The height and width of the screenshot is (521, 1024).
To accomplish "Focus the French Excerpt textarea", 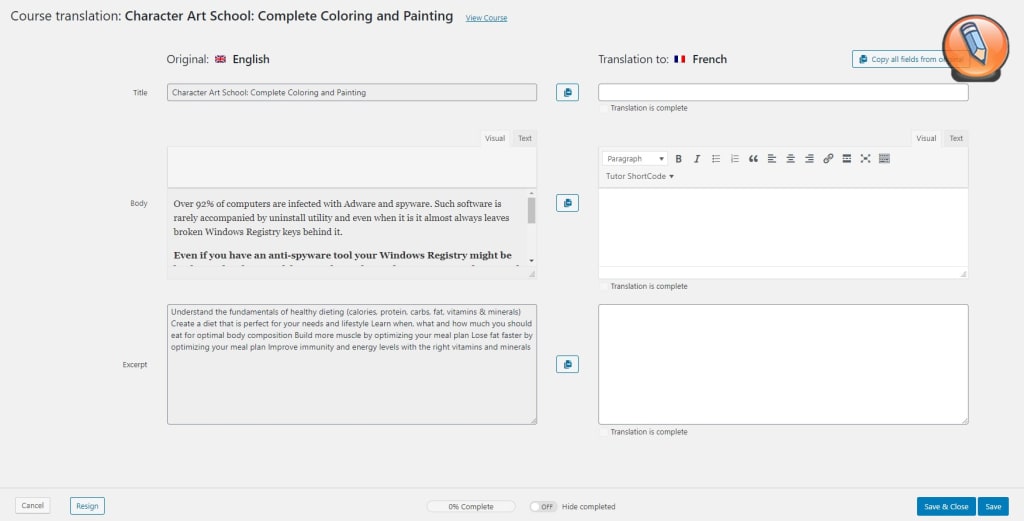I will click(x=783, y=364).
